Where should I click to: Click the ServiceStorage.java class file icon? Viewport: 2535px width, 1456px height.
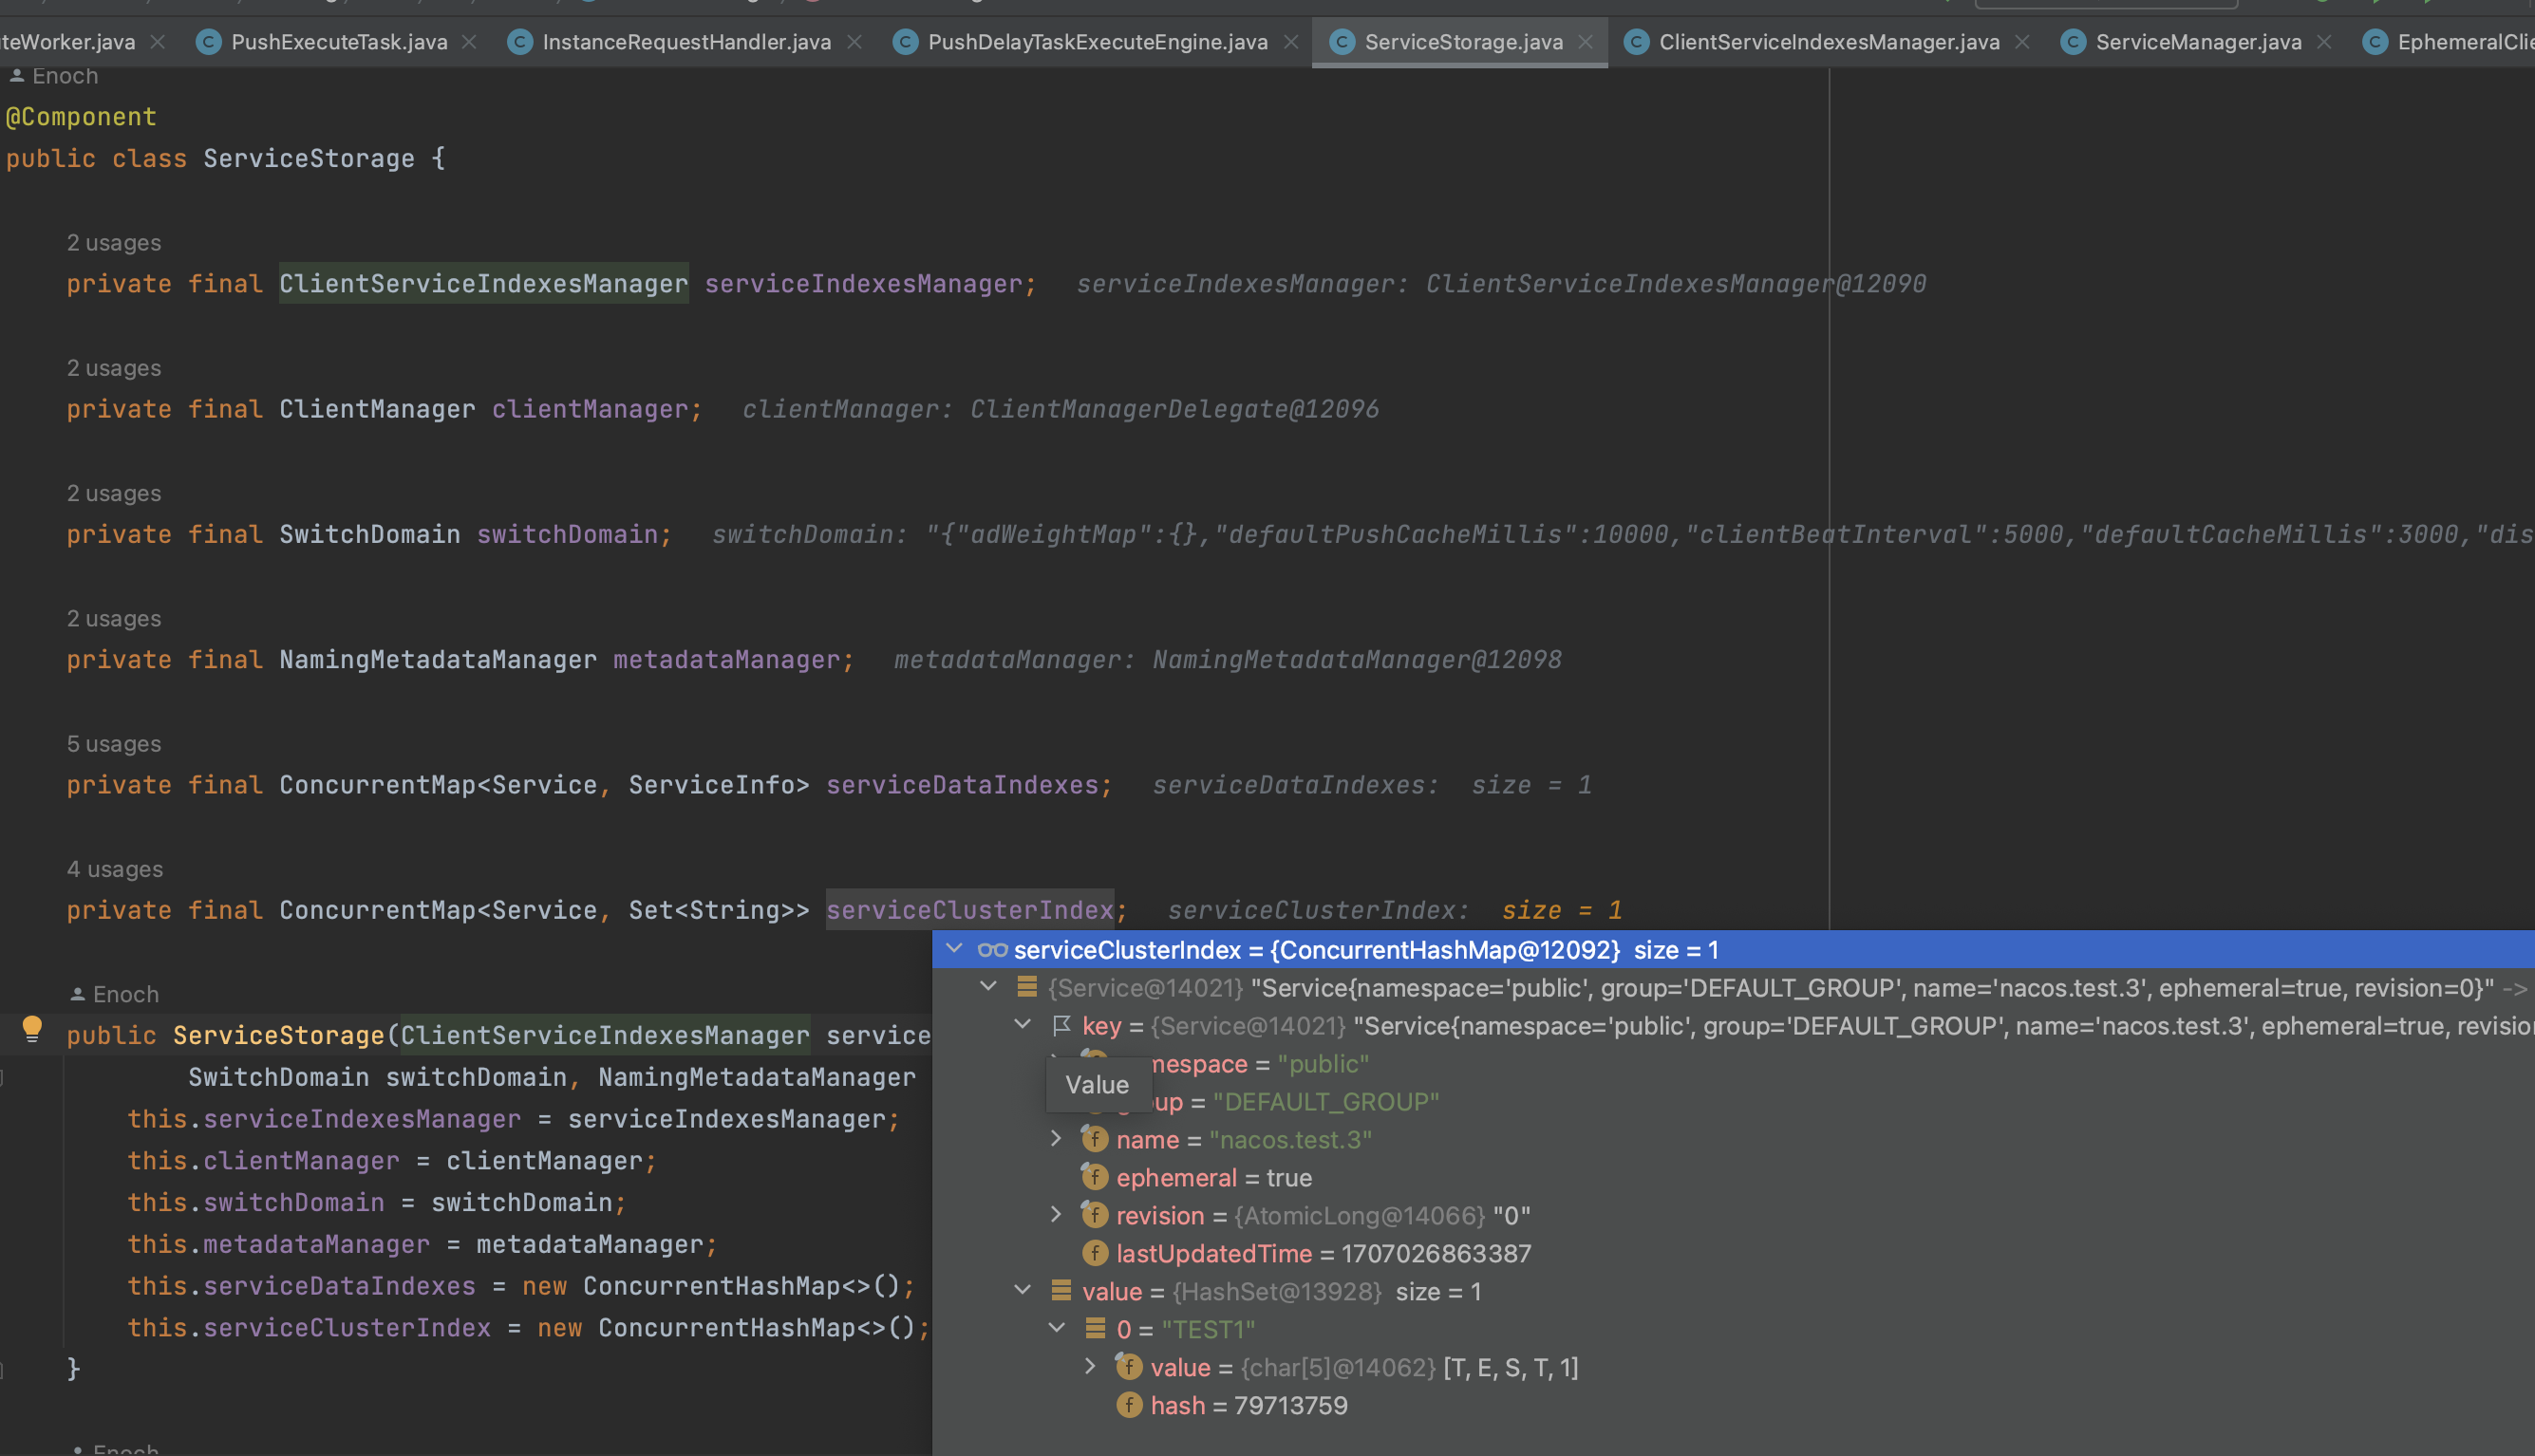(x=1342, y=42)
